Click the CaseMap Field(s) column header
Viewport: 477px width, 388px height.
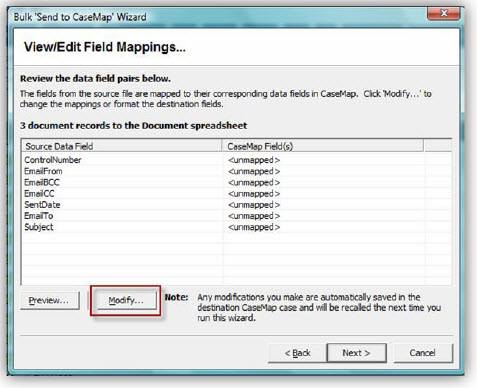[323, 146]
